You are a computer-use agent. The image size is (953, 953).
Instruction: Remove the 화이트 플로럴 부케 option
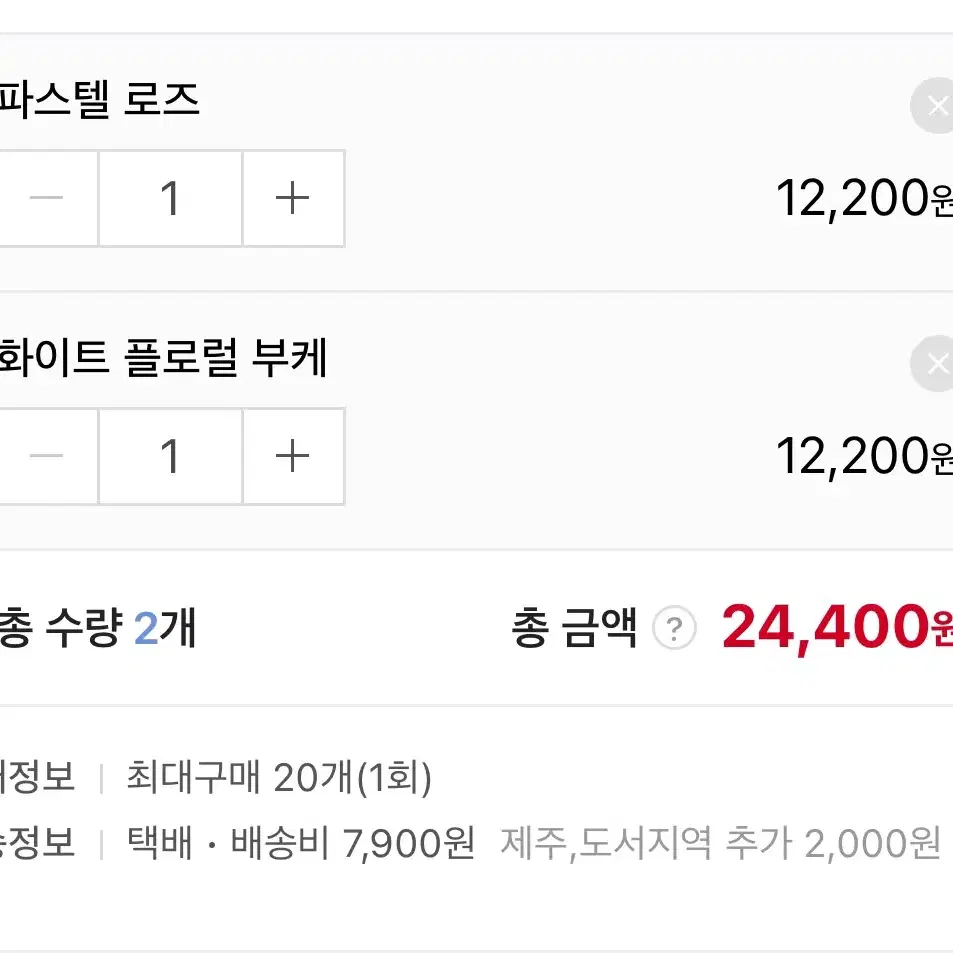[x=933, y=363]
